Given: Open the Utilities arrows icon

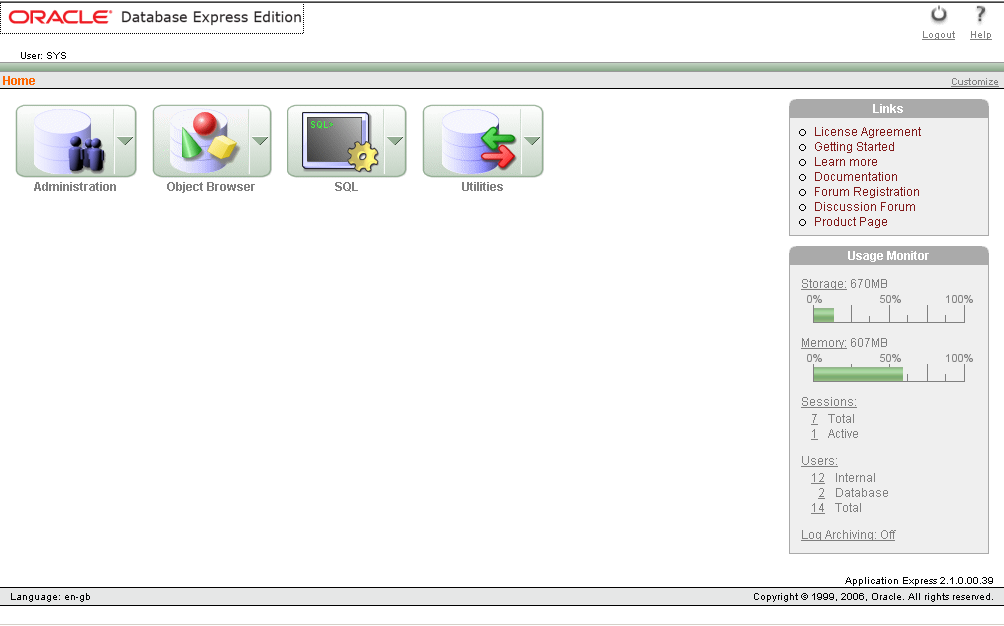Looking at the screenshot, I should coord(473,141).
